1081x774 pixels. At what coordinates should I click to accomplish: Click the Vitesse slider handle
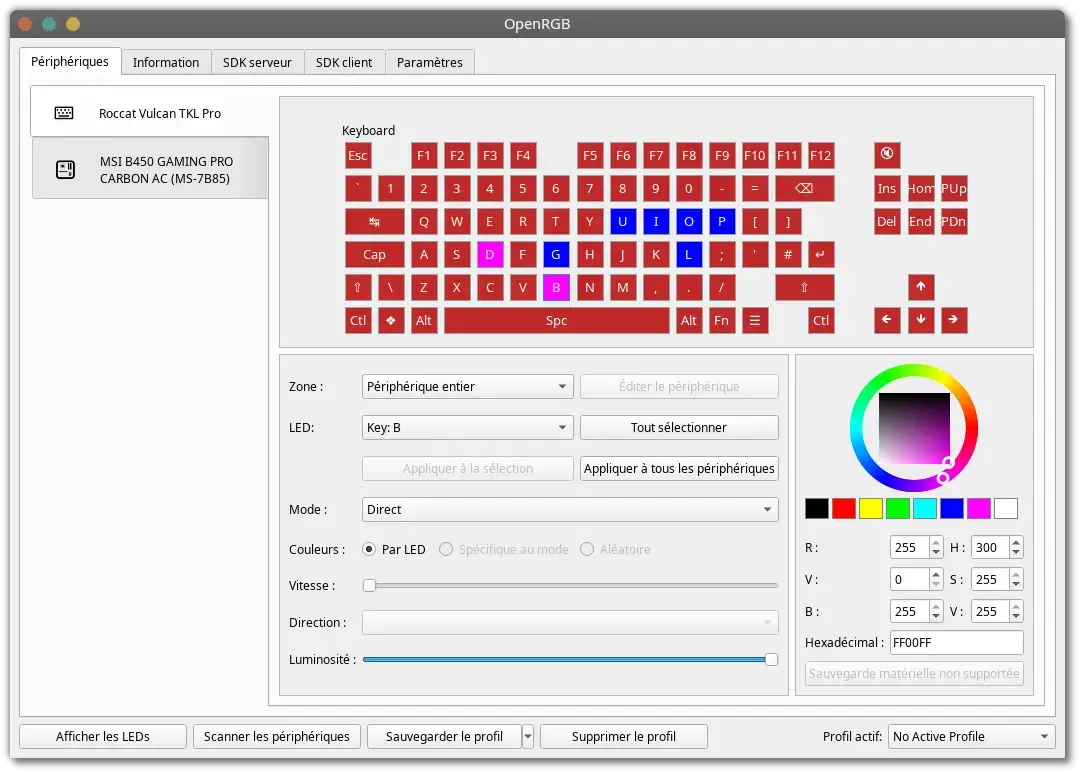click(x=370, y=586)
